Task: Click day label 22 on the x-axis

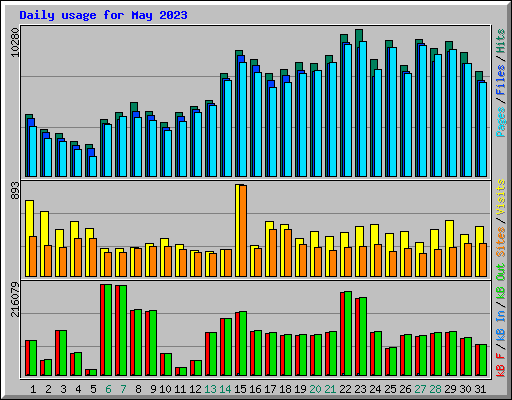Action: [345, 389]
